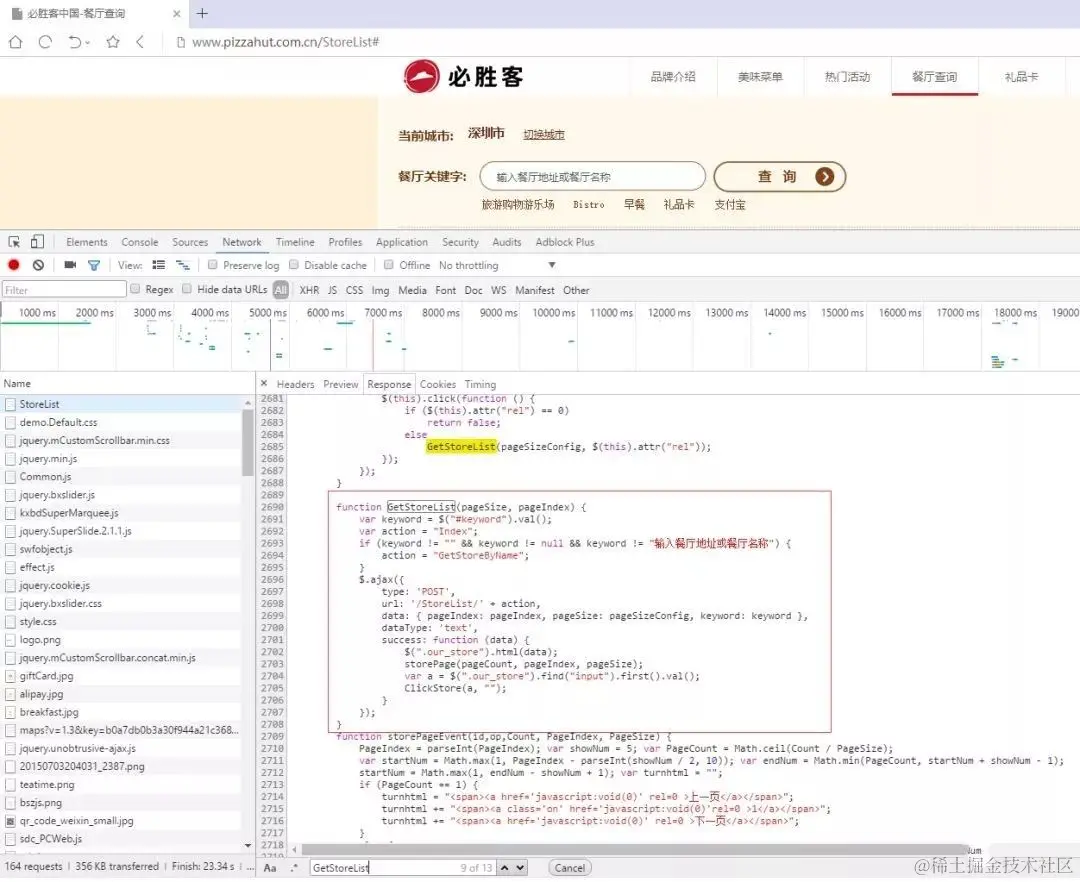Image resolution: width=1080 pixels, height=882 pixels.
Task: Open the Security tab
Action: (x=460, y=242)
